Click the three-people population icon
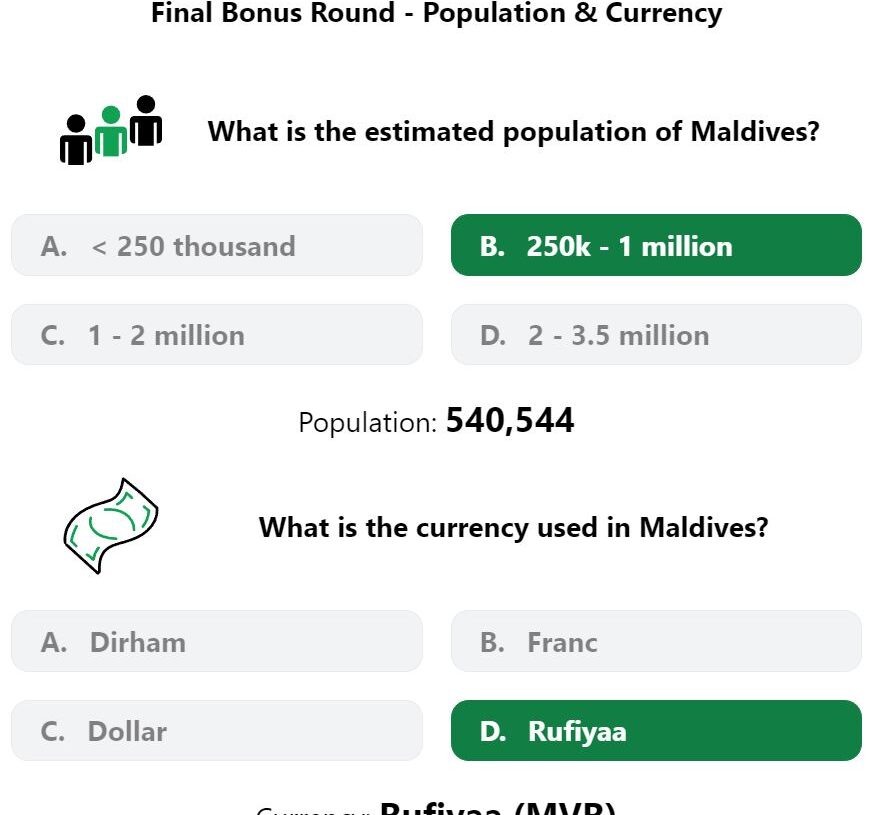Screen dimensions: 872x815 click(111, 130)
